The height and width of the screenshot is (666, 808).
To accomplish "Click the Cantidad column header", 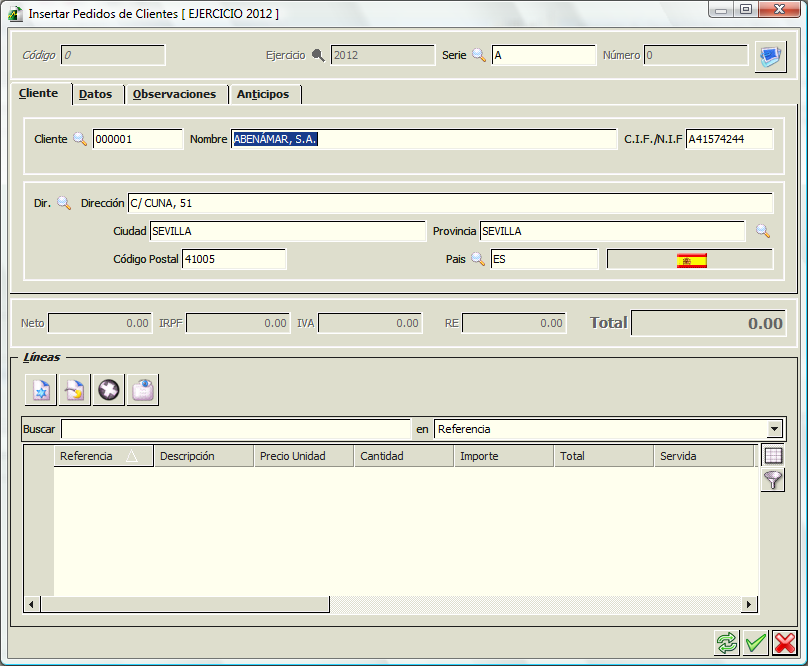I will coord(404,456).
